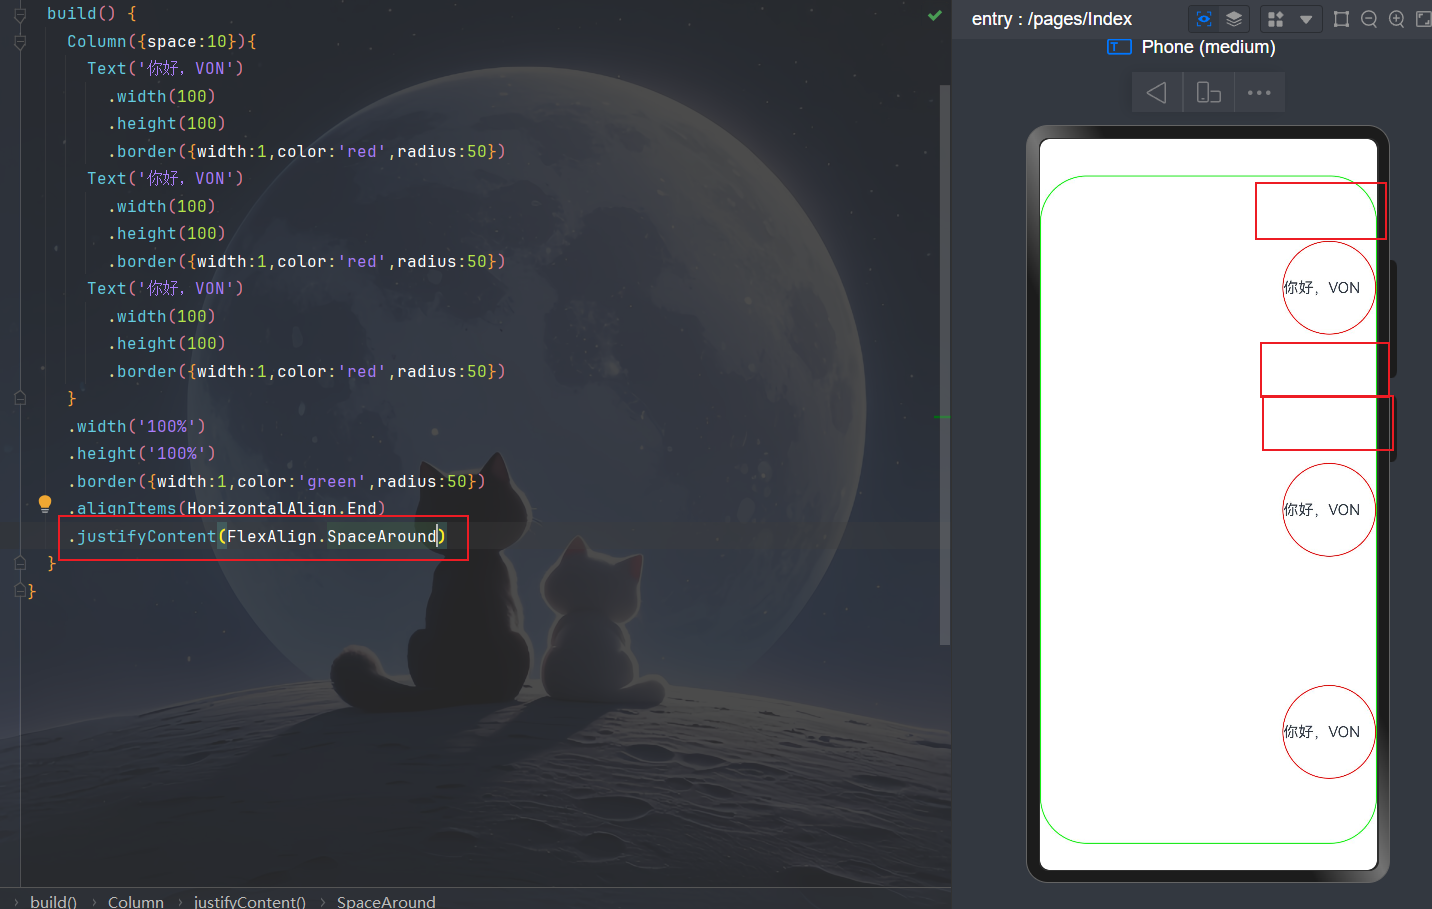Click the rotate device orientation icon

[1208, 93]
